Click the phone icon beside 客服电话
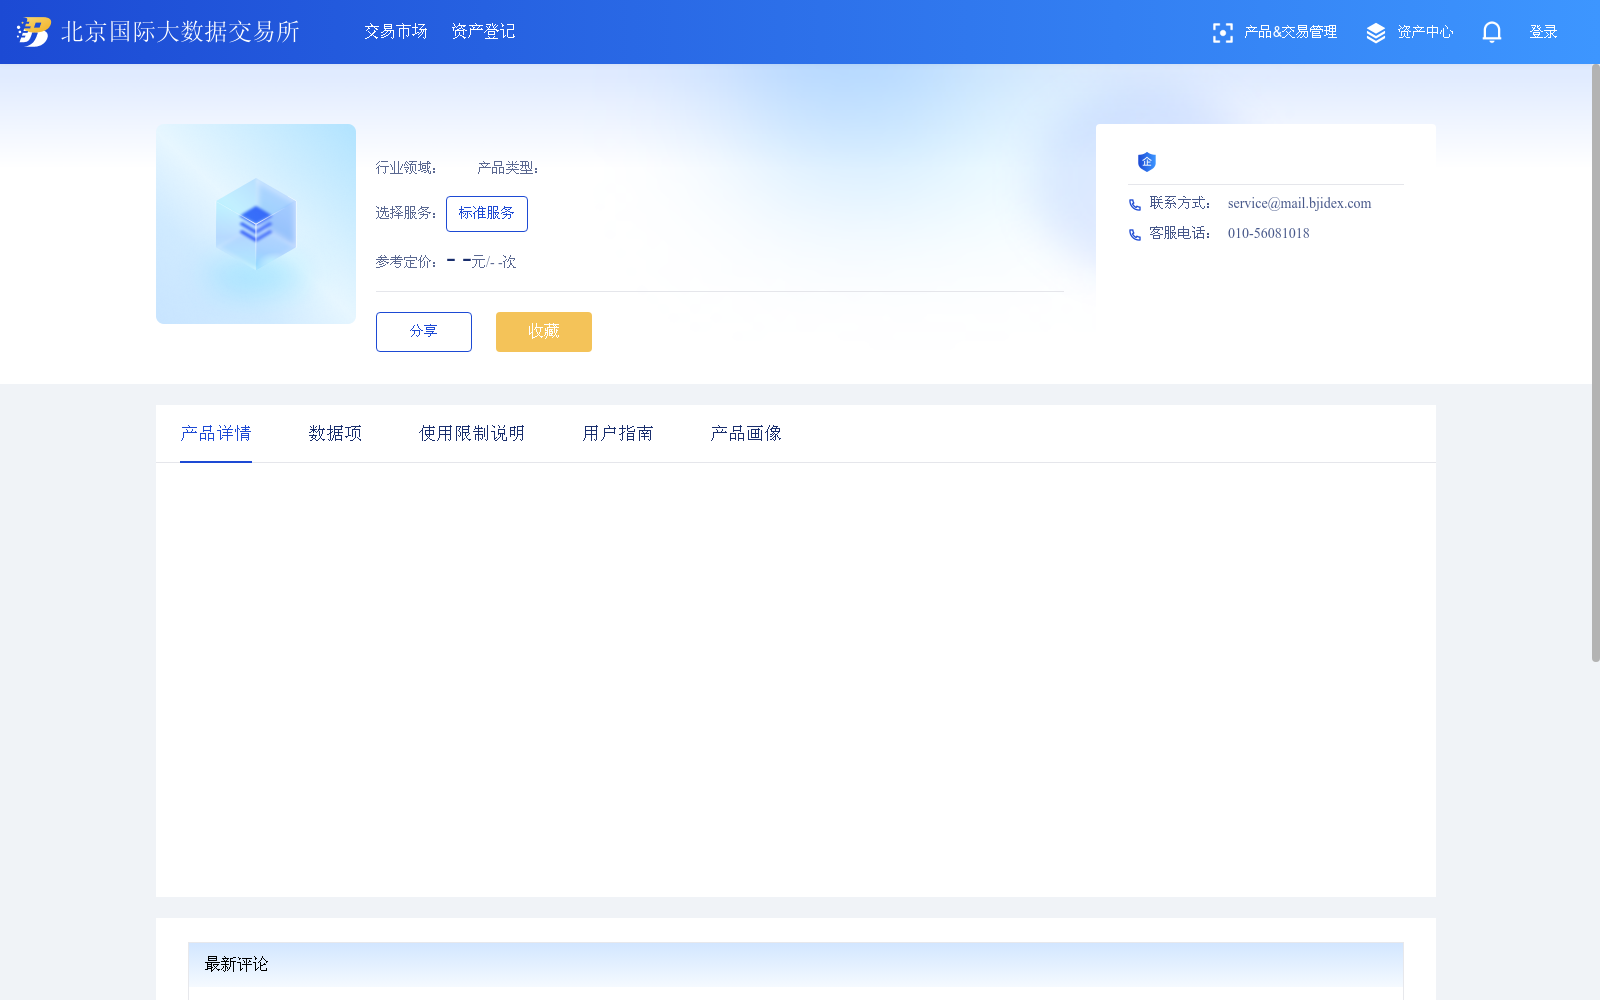 tap(1134, 234)
